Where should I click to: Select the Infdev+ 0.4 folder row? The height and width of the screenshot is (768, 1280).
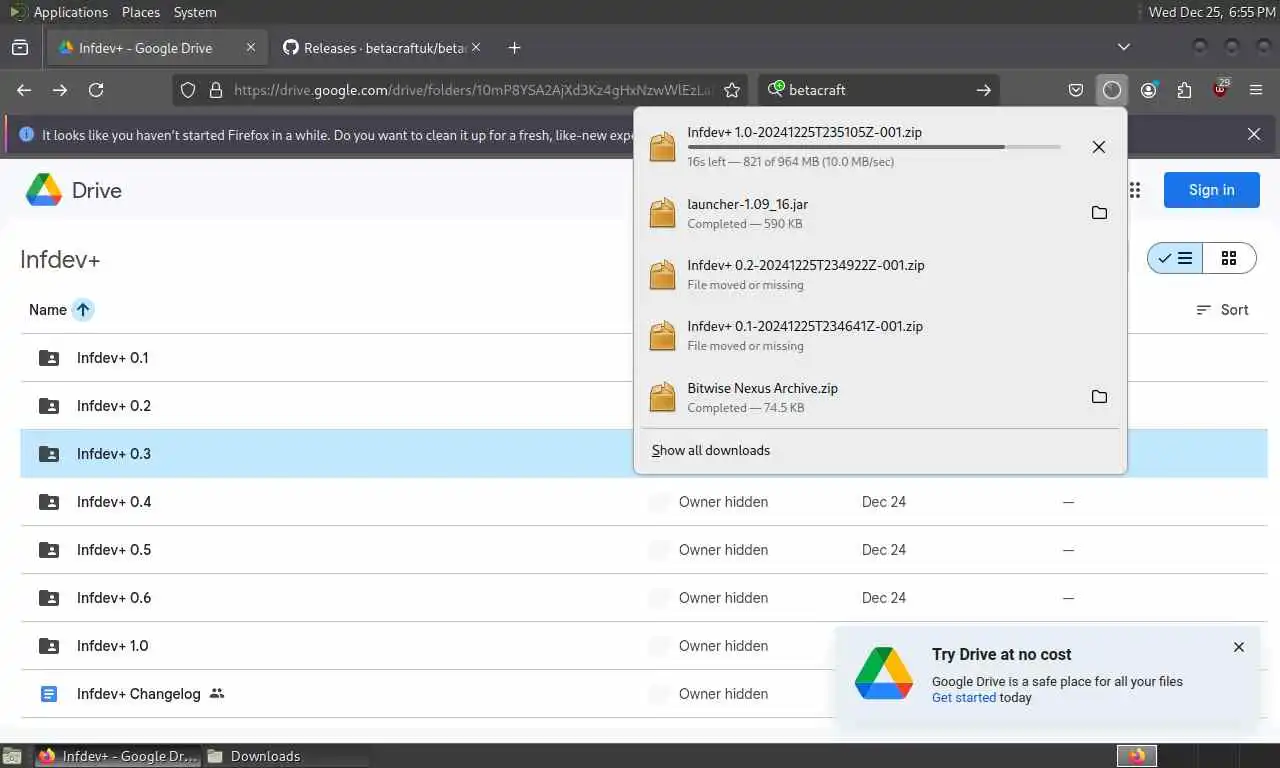644,502
